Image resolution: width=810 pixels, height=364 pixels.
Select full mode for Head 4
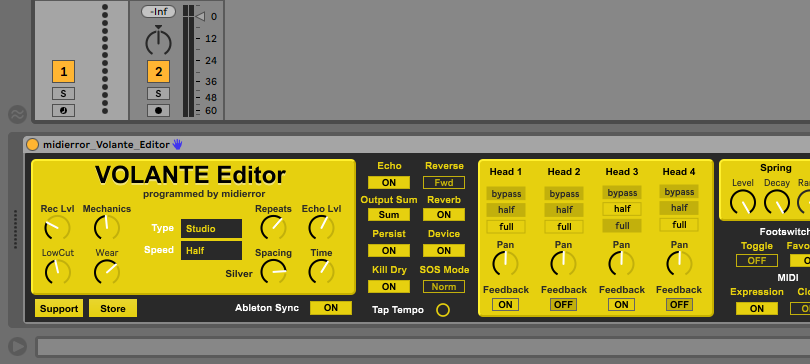[x=679, y=225]
